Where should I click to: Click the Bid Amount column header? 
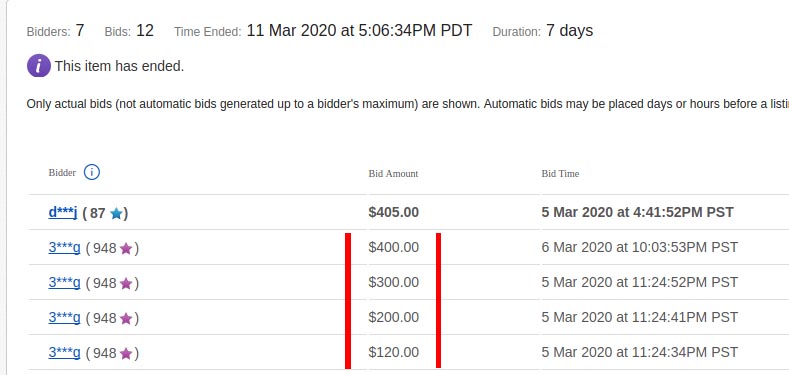pos(393,174)
